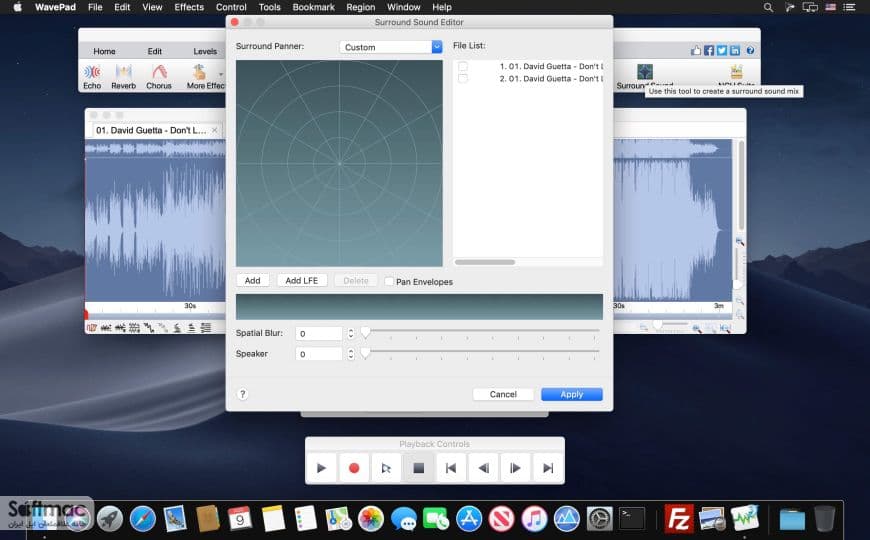
Task: Open the Tools menu
Action: (x=270, y=7)
